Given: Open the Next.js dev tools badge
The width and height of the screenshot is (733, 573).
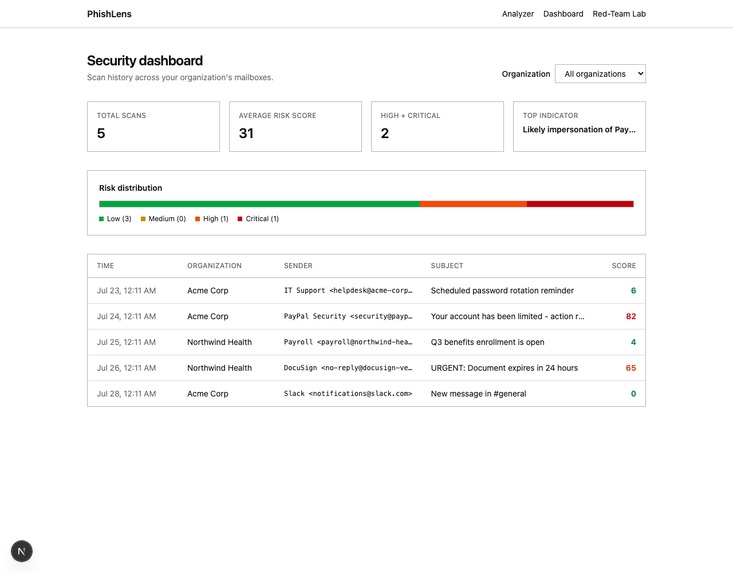Looking at the screenshot, I should [22, 551].
